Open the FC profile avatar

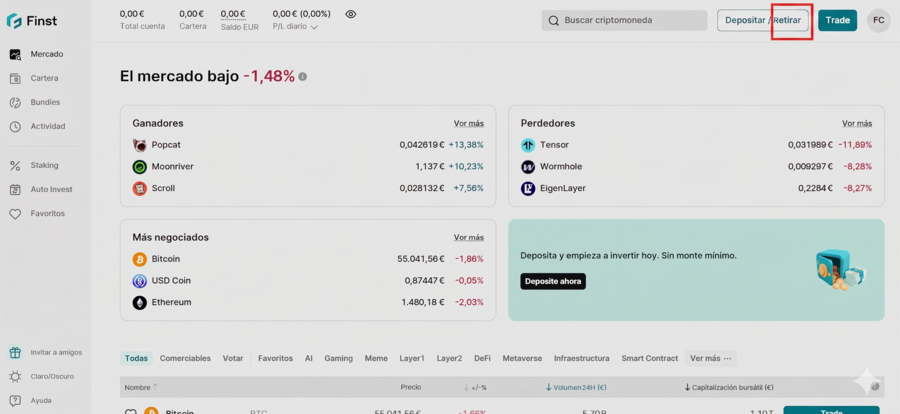coord(878,21)
